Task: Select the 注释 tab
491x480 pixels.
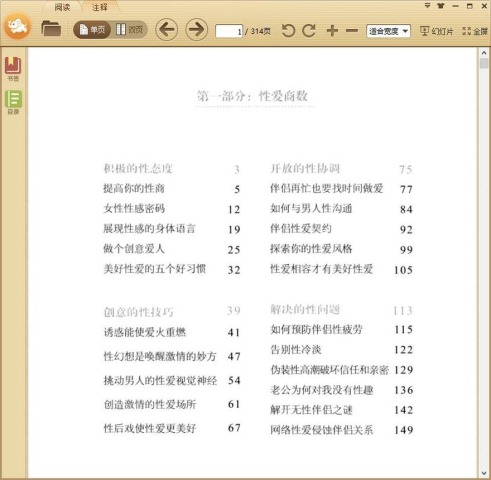Action: (100, 7)
